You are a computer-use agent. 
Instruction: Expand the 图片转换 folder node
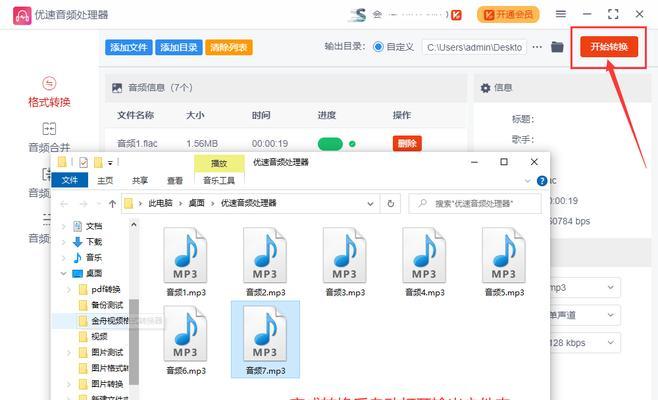pos(69,384)
